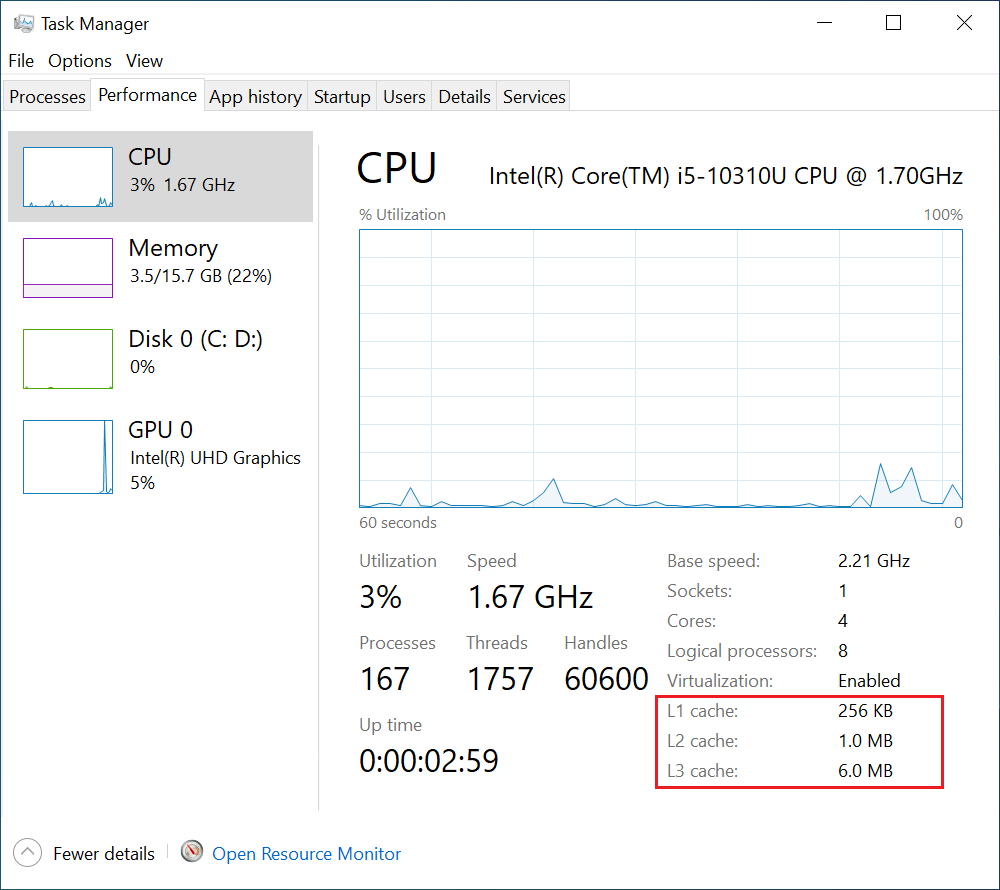Image resolution: width=1000 pixels, height=890 pixels.
Task: Select the Memory graph thumbnail
Action: point(67,267)
